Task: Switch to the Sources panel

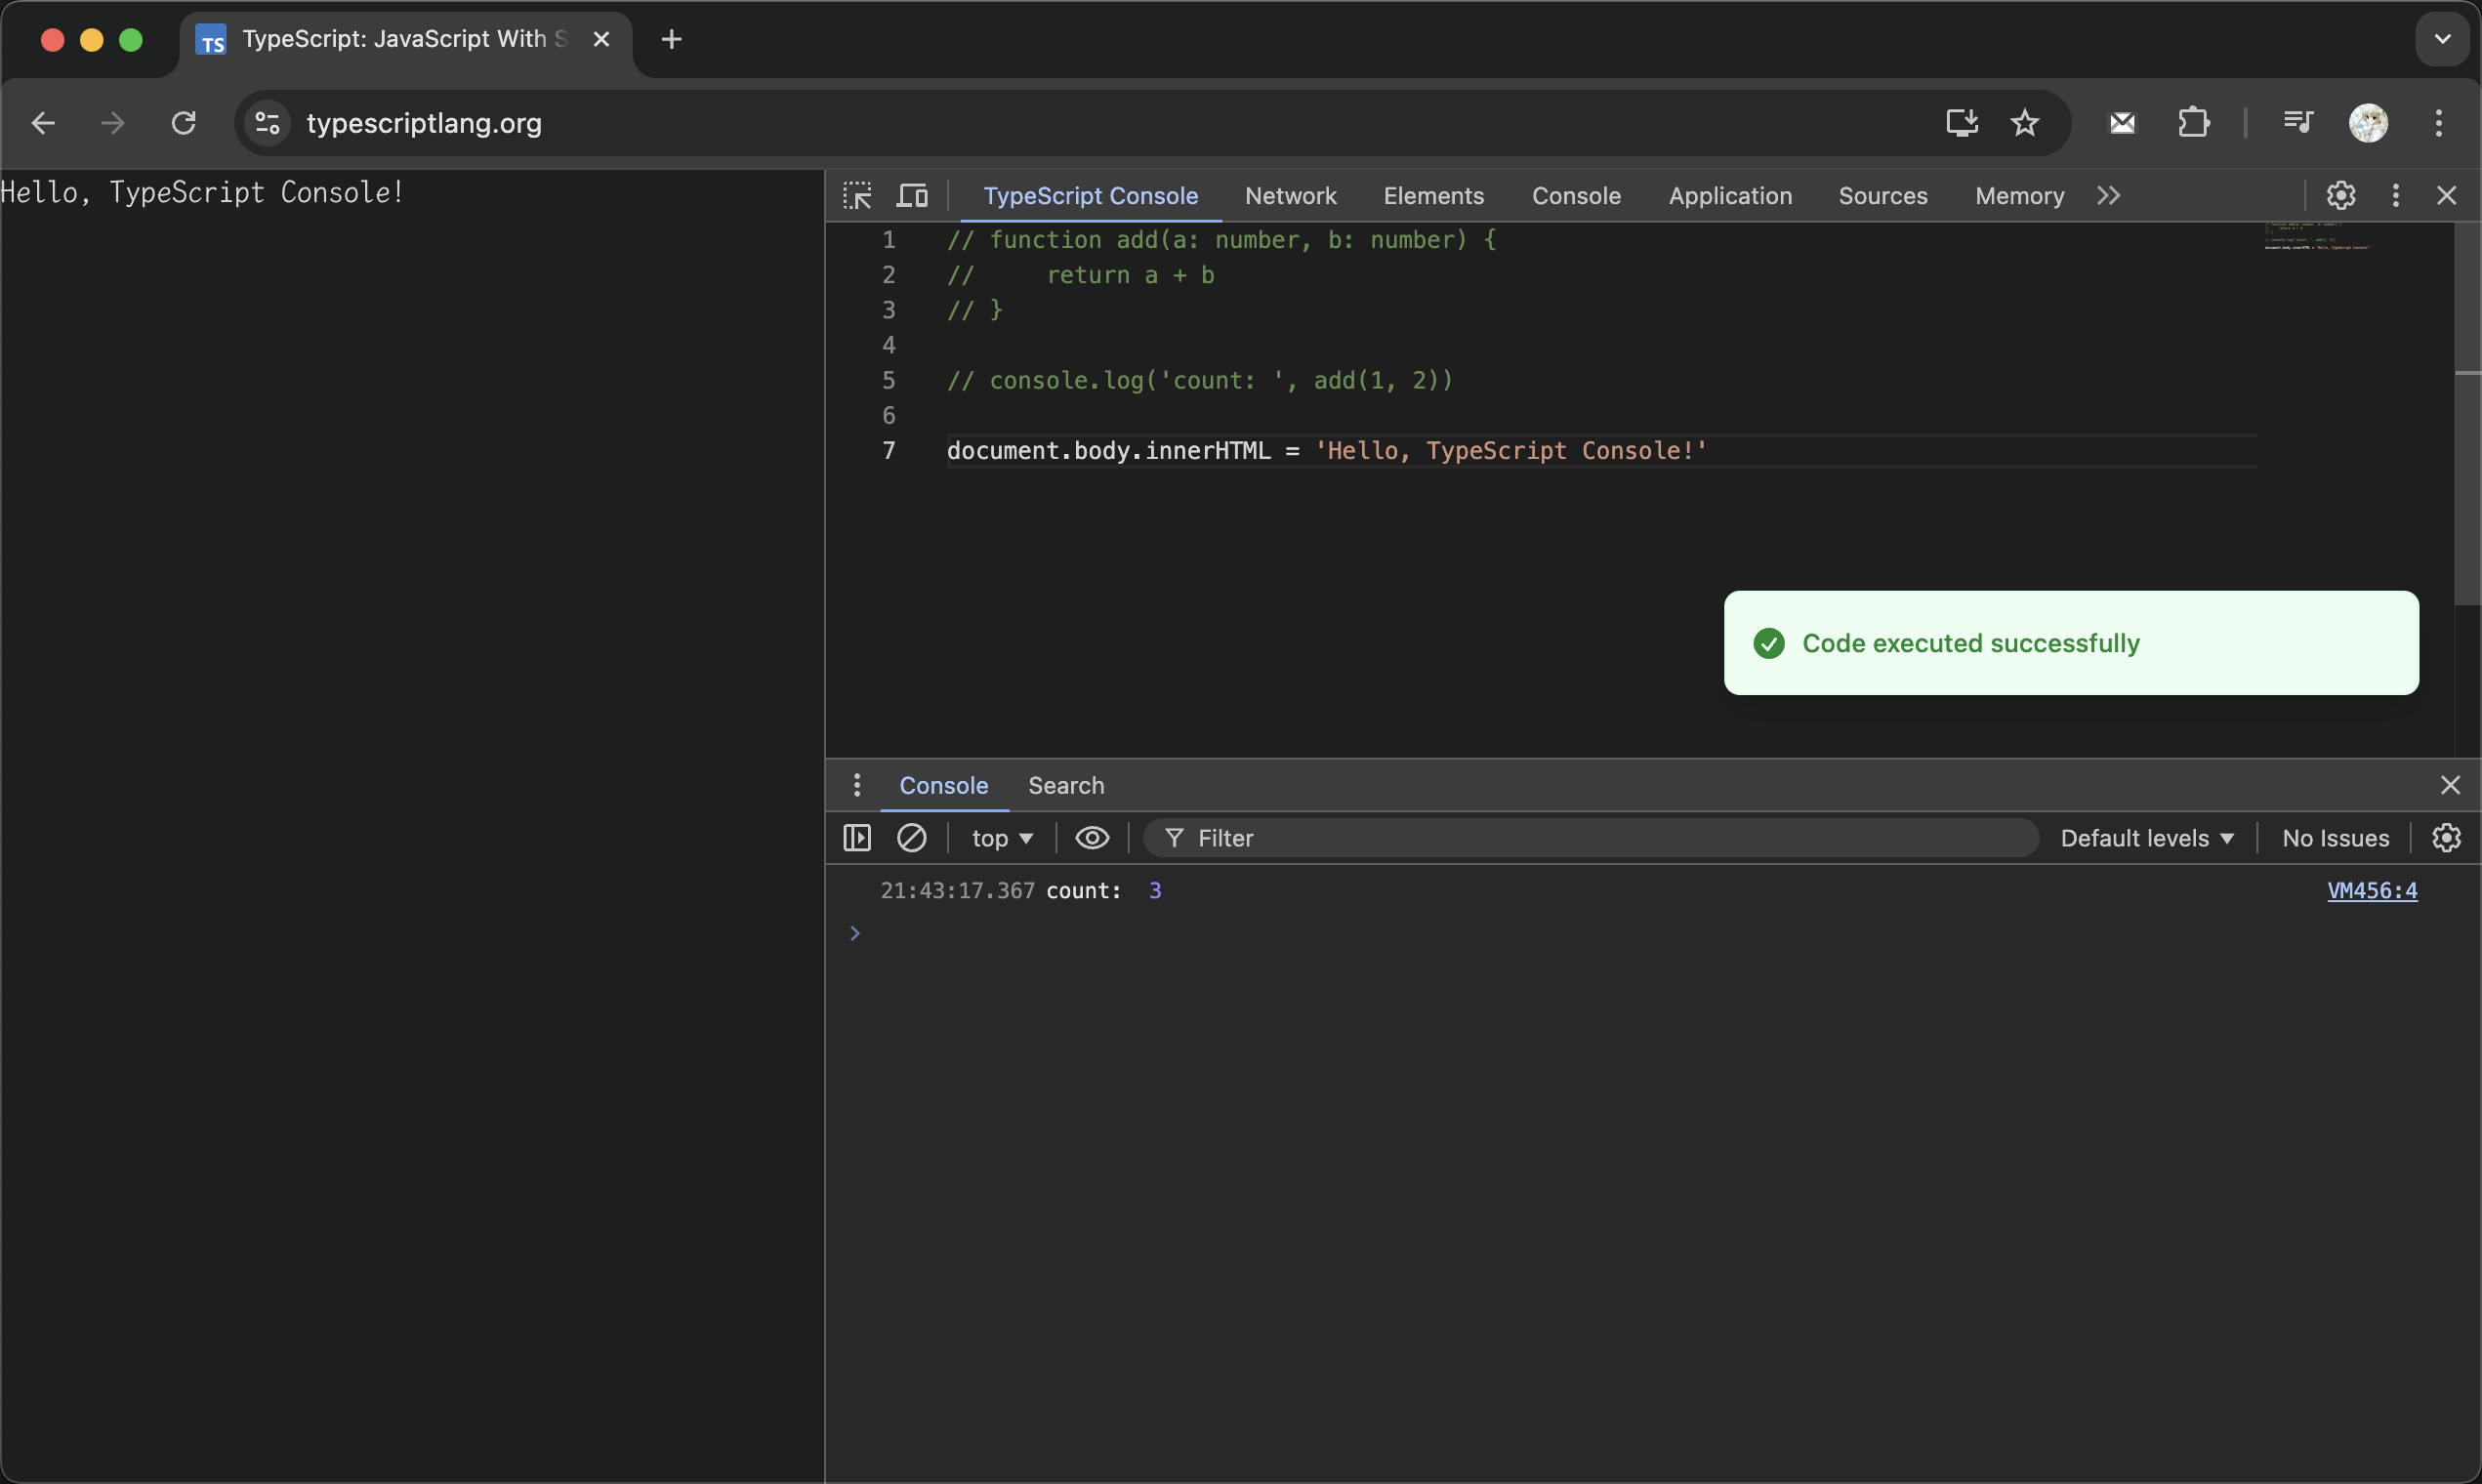Action: click(1882, 195)
